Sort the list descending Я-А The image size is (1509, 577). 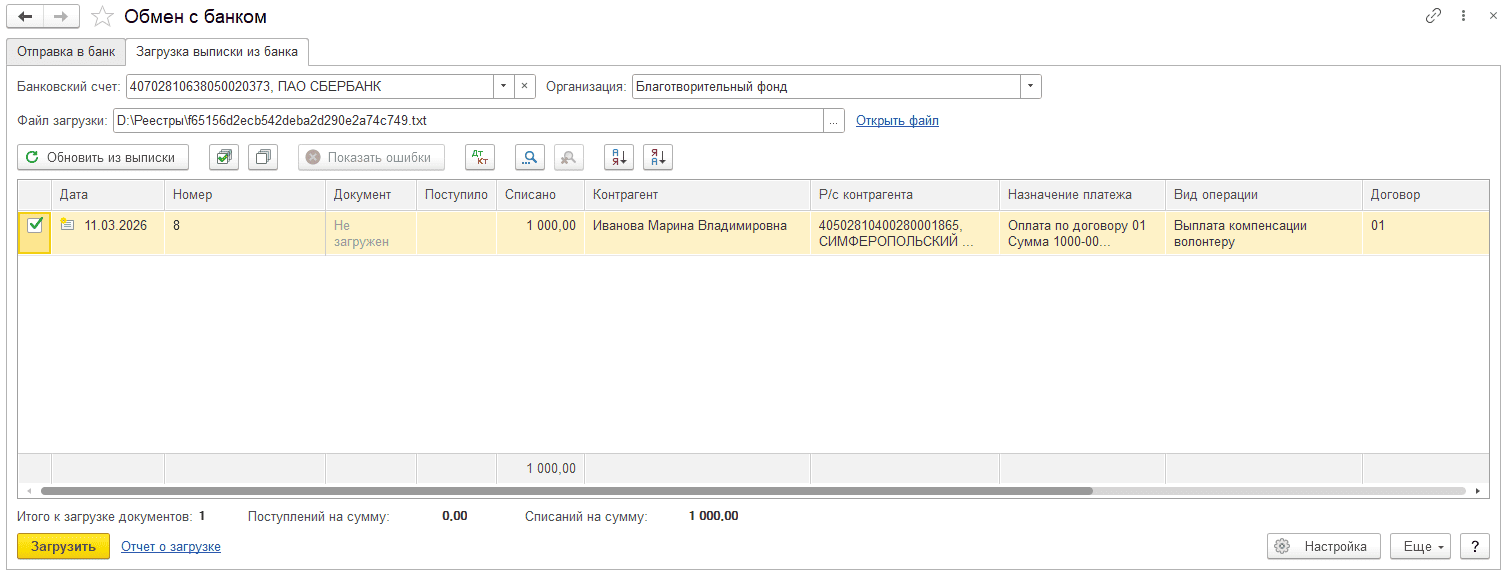(x=658, y=157)
